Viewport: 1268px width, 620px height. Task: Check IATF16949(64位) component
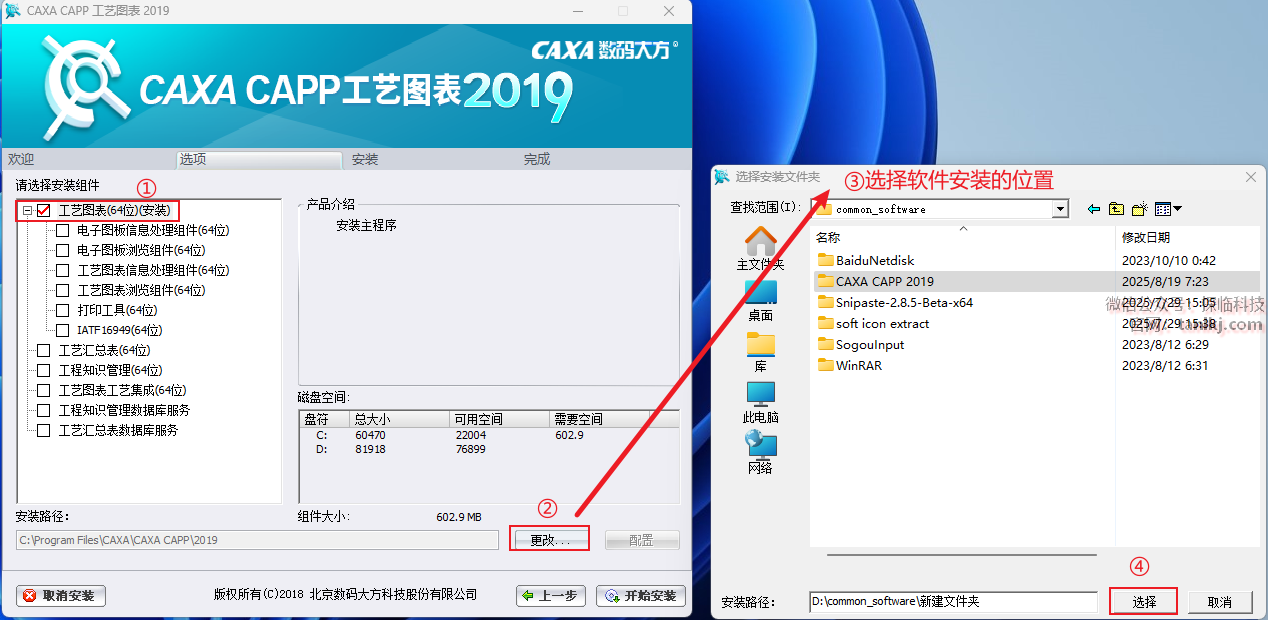[x=63, y=330]
